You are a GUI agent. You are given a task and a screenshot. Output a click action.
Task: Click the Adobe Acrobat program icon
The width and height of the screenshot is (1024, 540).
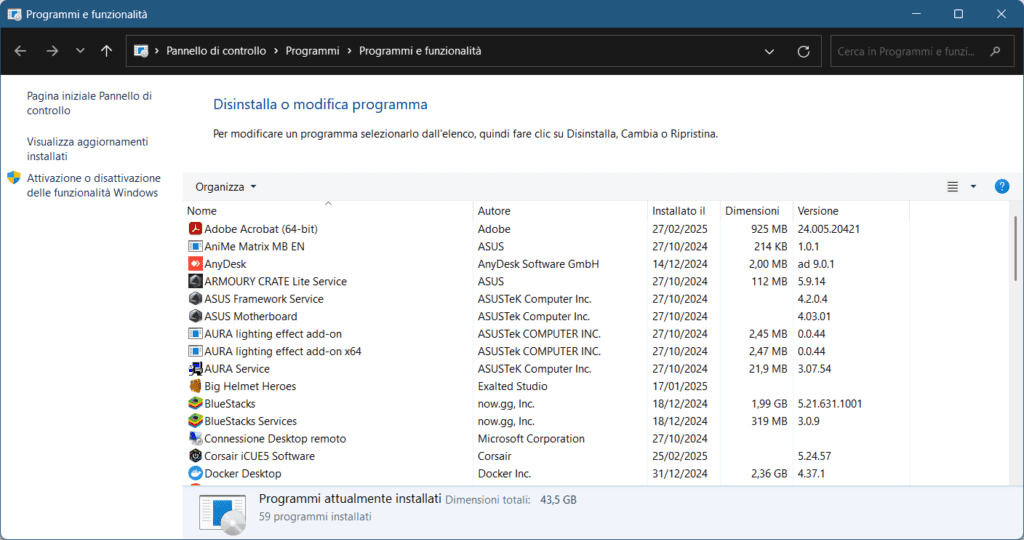pos(195,229)
